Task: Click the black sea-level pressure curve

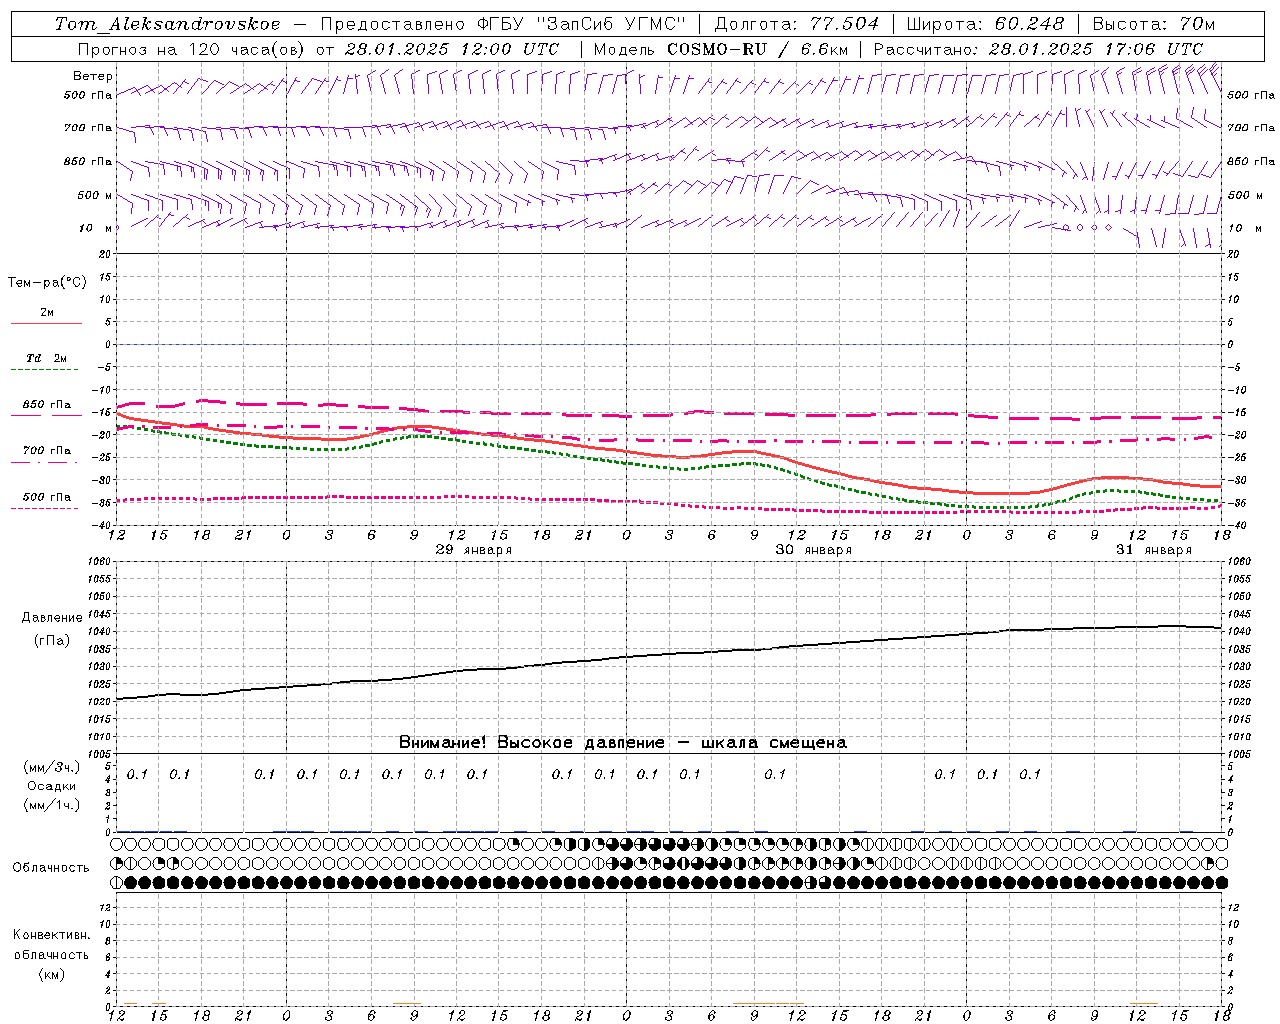Action: [668, 653]
